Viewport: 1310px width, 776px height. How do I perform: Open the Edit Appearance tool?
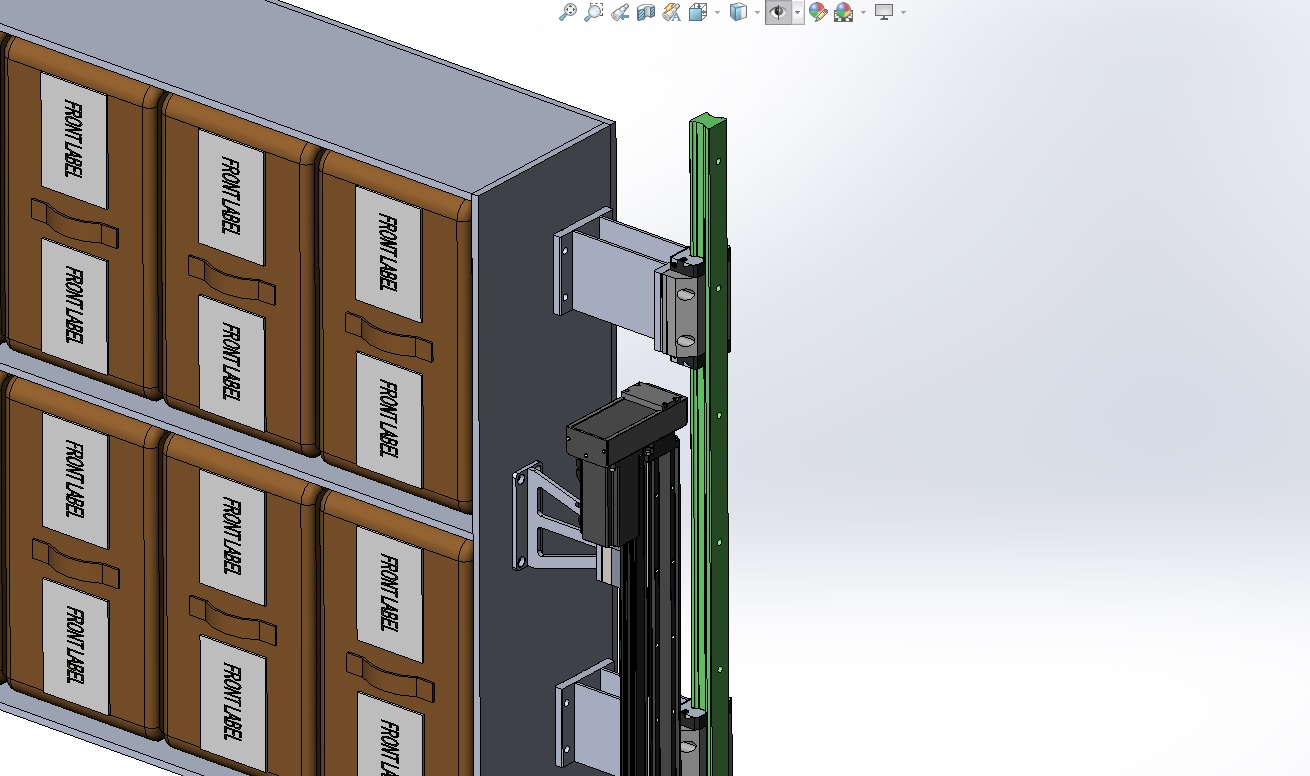click(x=818, y=12)
